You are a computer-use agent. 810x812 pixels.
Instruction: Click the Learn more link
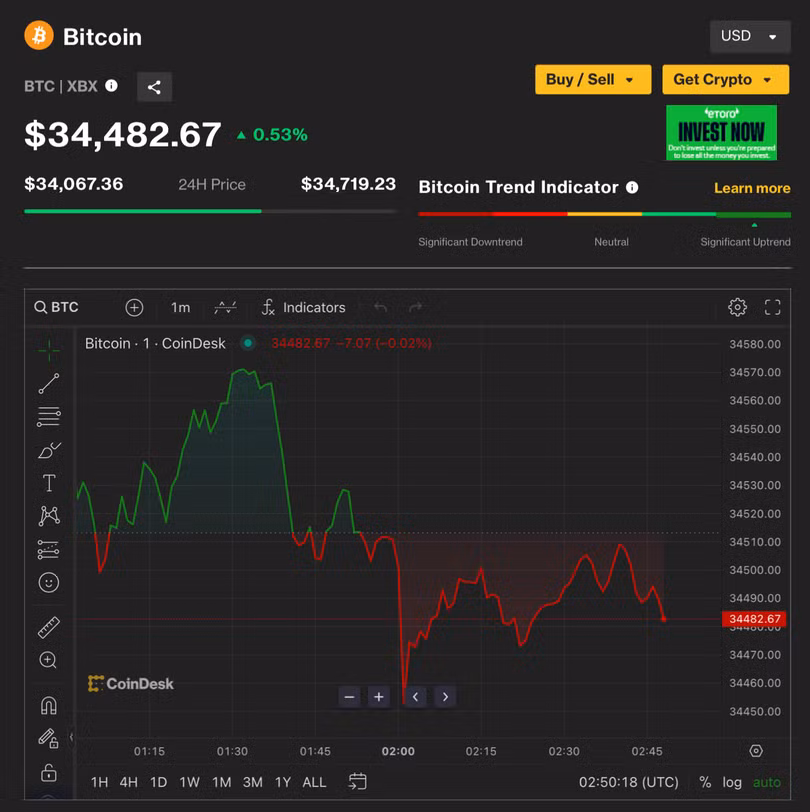[x=751, y=188]
